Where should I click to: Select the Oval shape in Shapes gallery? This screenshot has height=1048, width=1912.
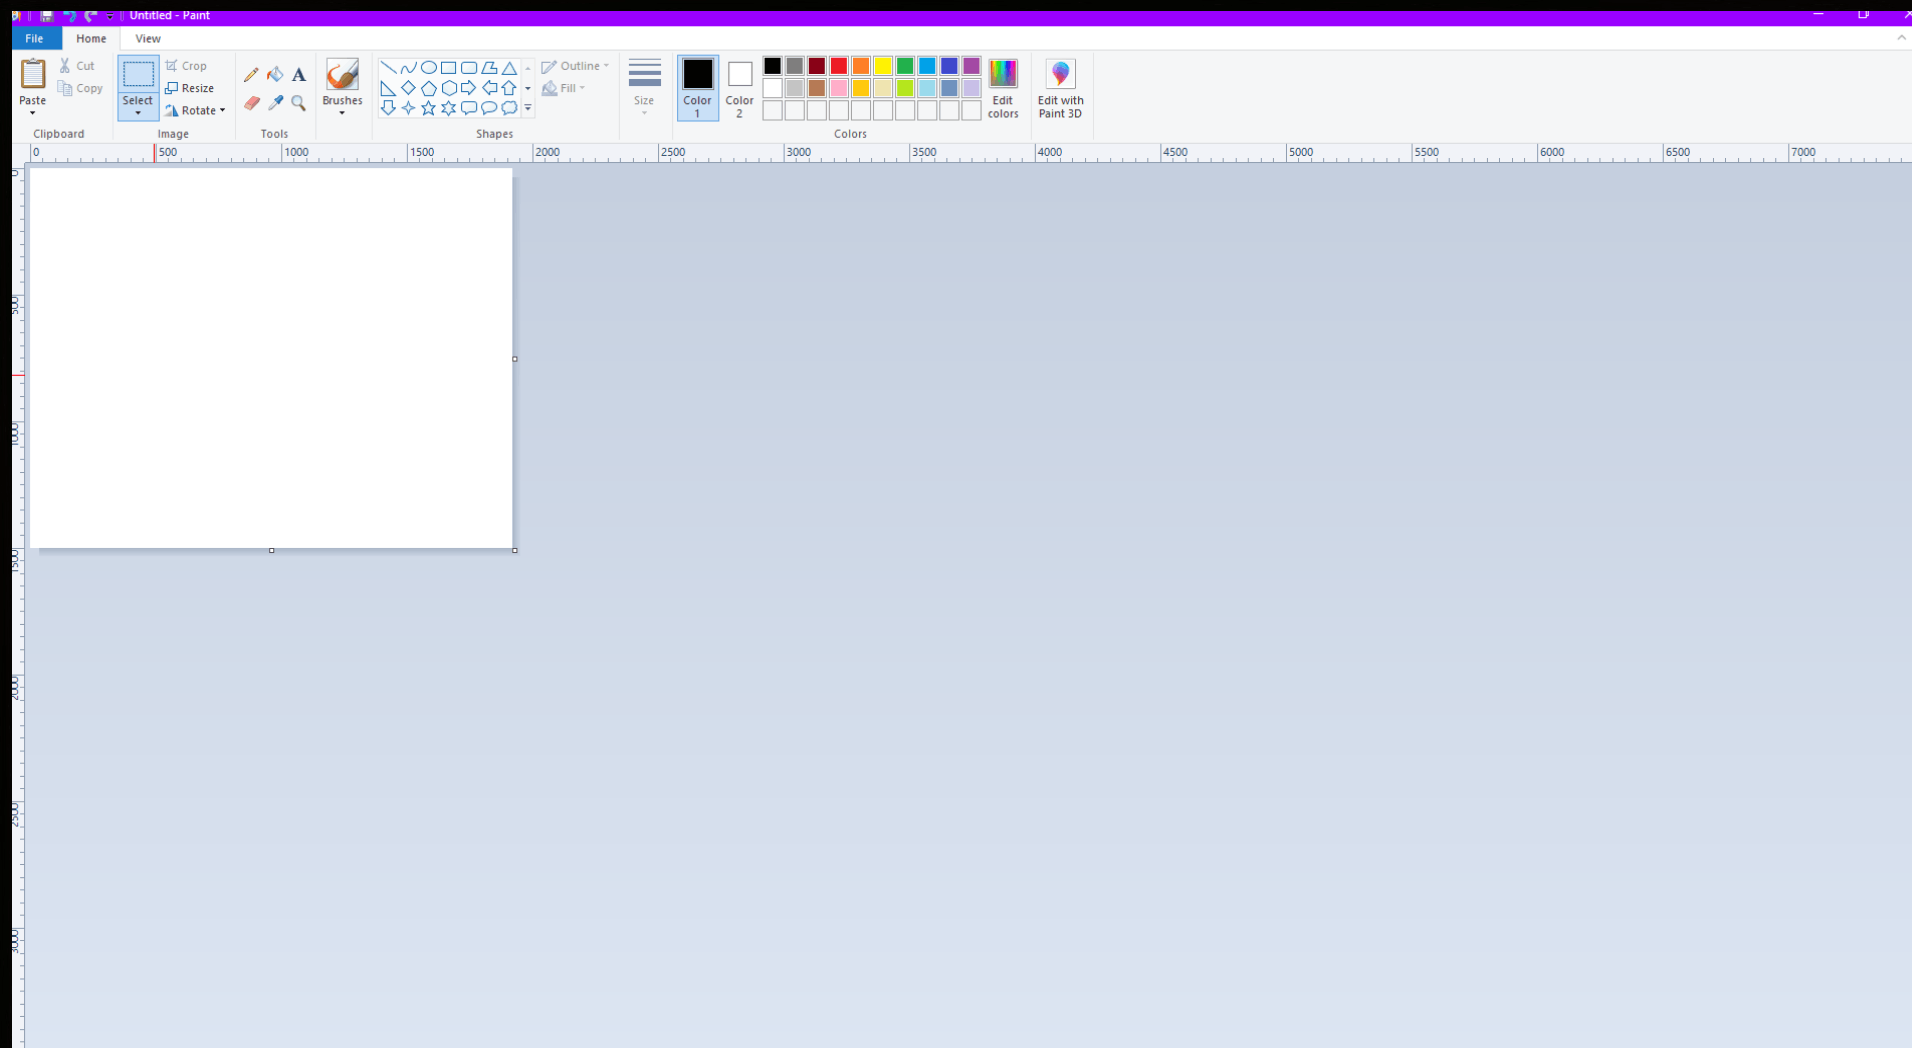(x=428, y=68)
